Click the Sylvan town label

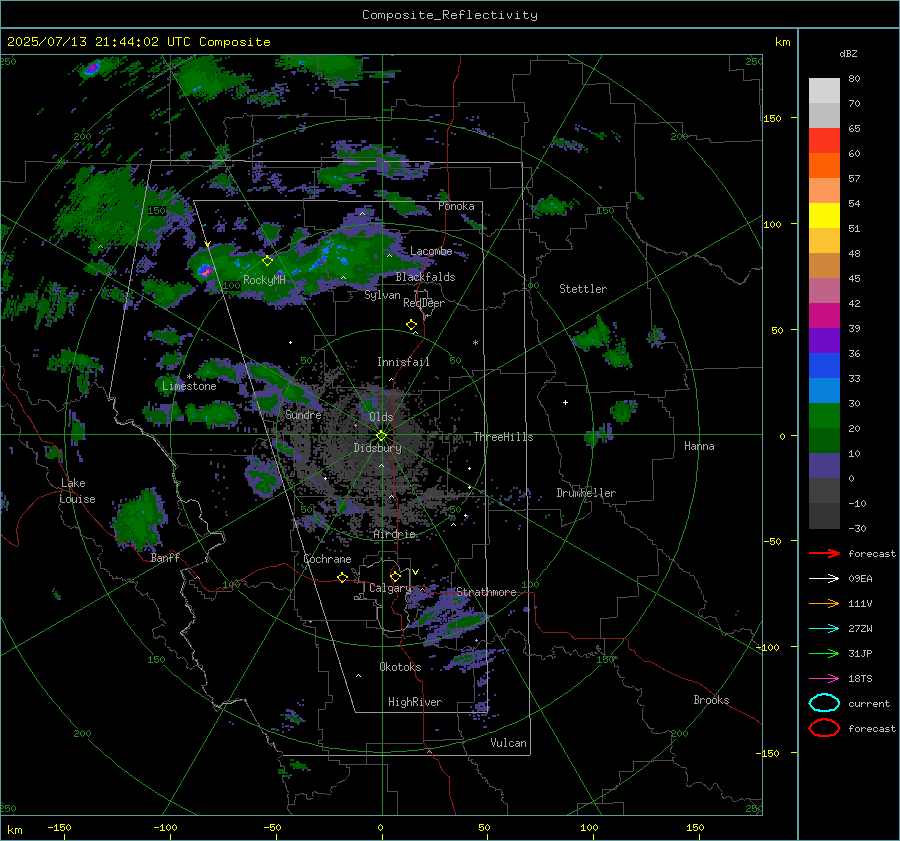point(382,295)
